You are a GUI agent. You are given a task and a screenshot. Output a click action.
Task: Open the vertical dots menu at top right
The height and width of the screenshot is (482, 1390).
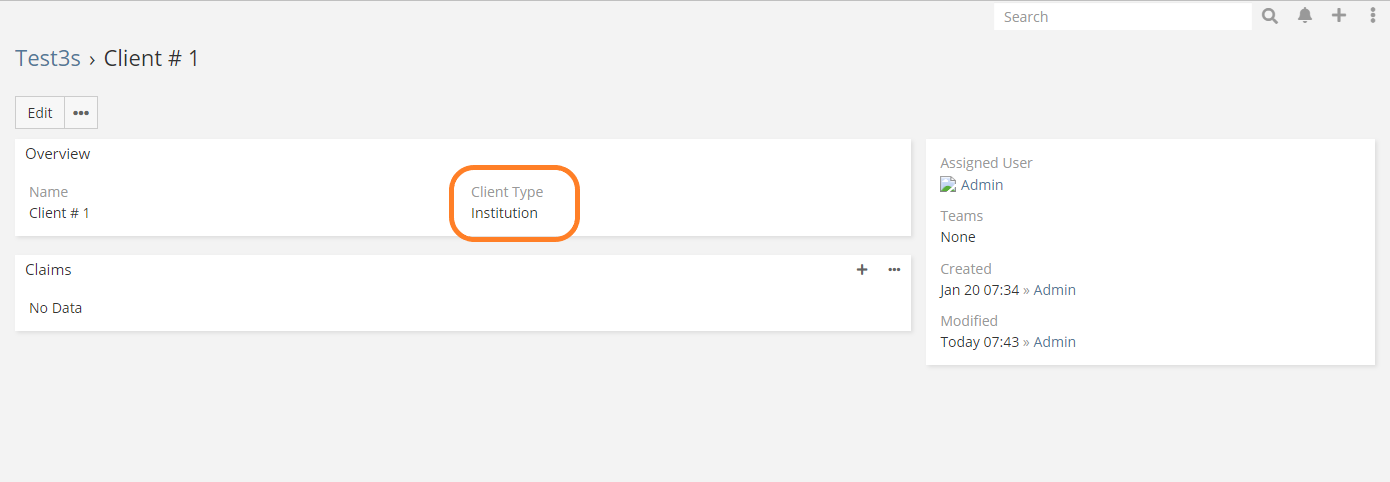tap(1372, 16)
